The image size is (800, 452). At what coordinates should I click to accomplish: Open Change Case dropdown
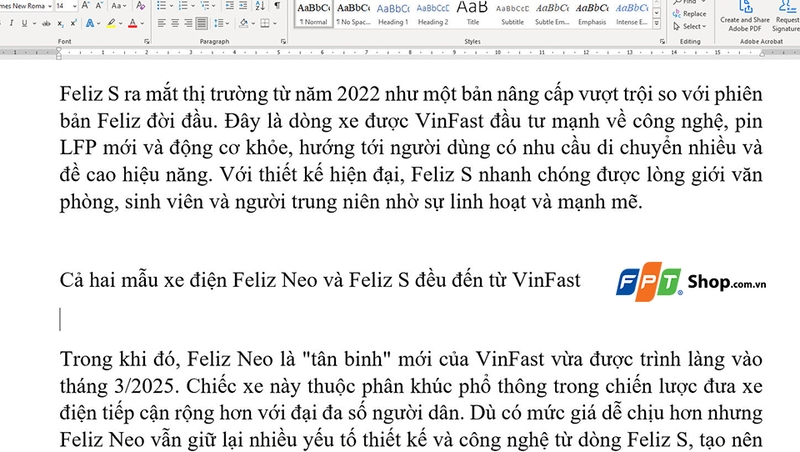point(118,6)
